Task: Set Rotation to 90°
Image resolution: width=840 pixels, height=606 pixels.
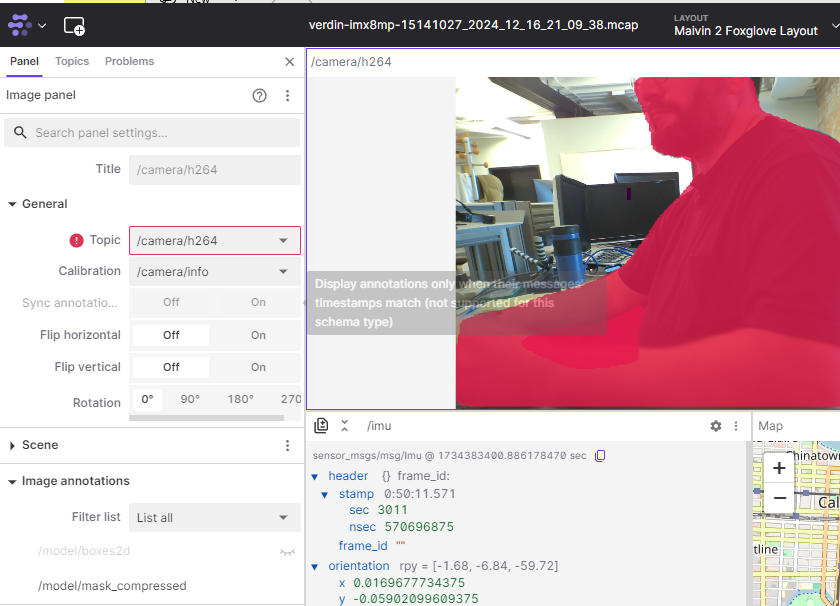Action: 190,399
